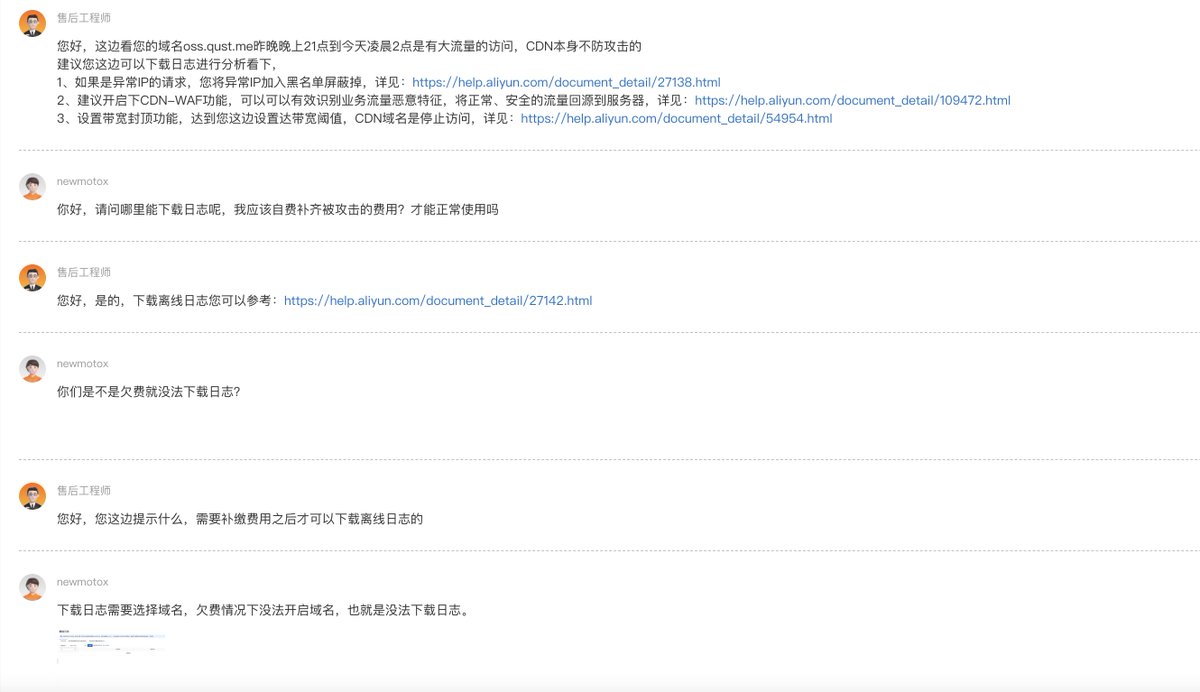Select the first 售后工程师 name label
The image size is (1200, 692).
coord(84,18)
